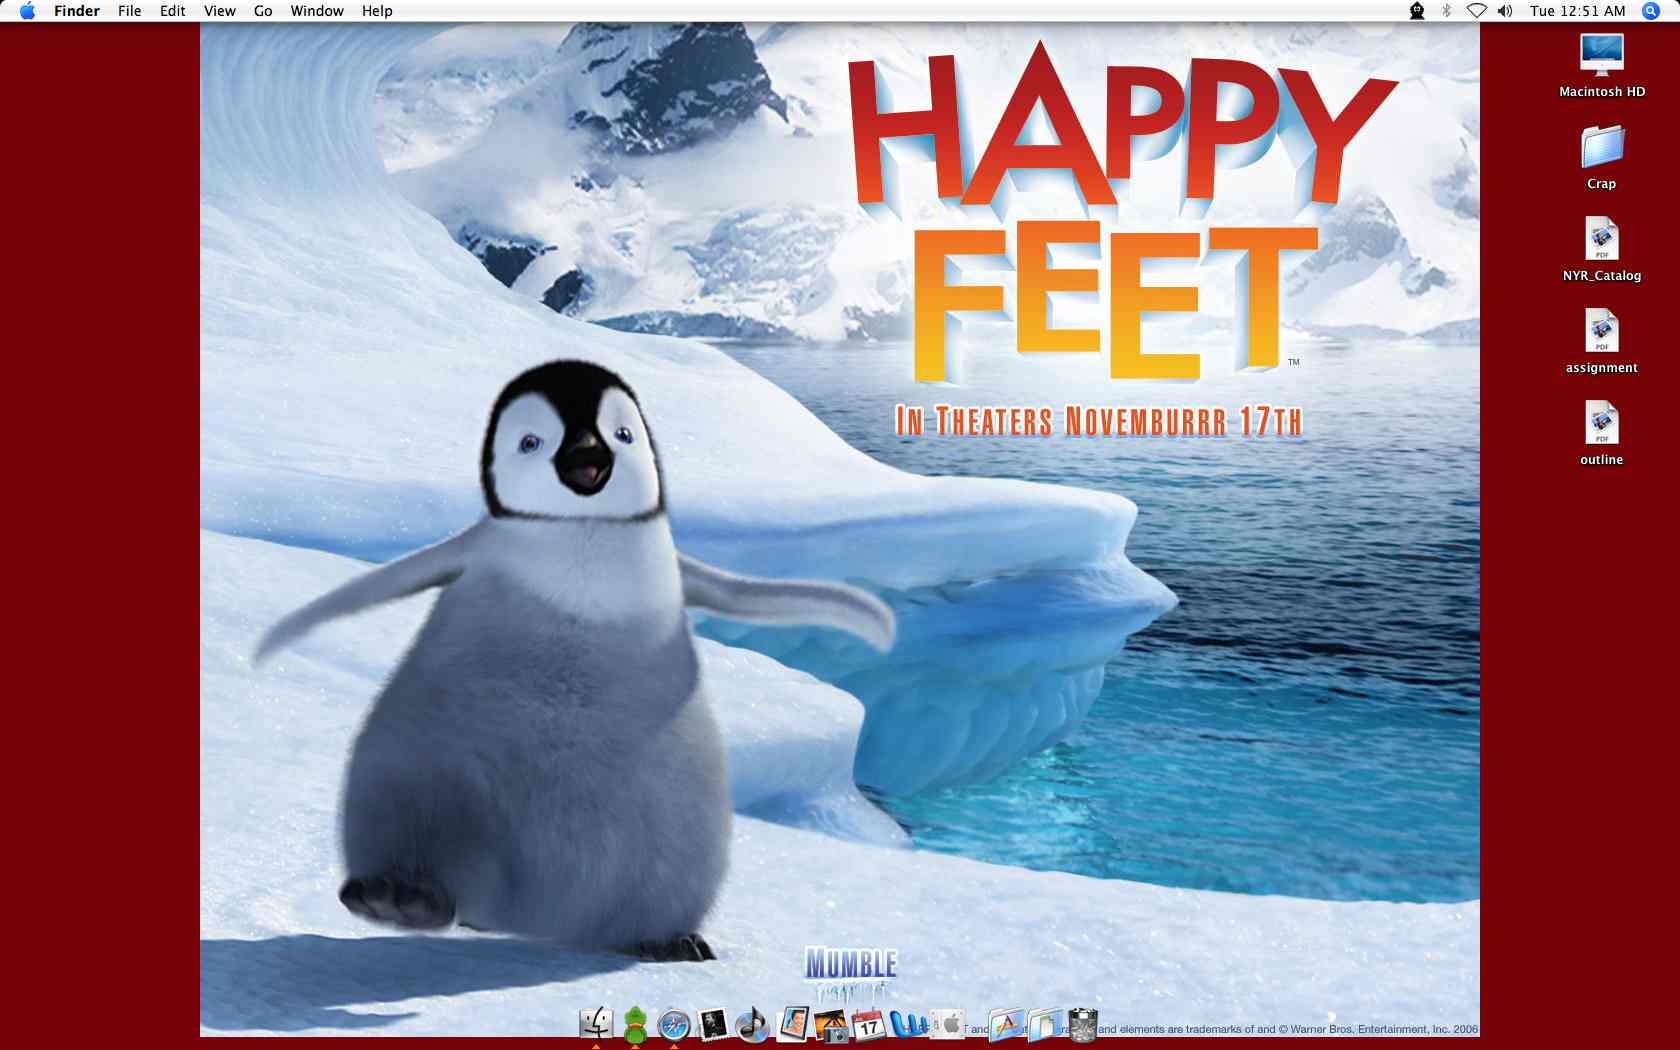Select the assignment PDF file
1680x1050 pixels.
pos(1602,341)
